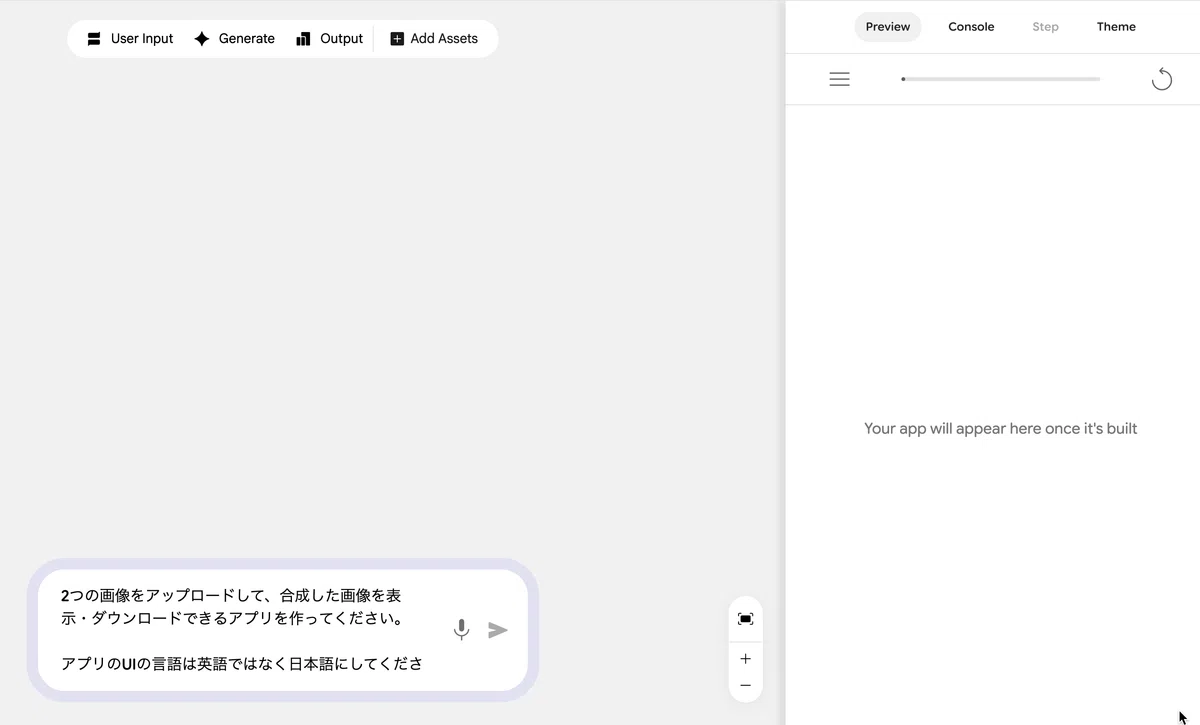Send the prompt with the arrow icon

[498, 630]
